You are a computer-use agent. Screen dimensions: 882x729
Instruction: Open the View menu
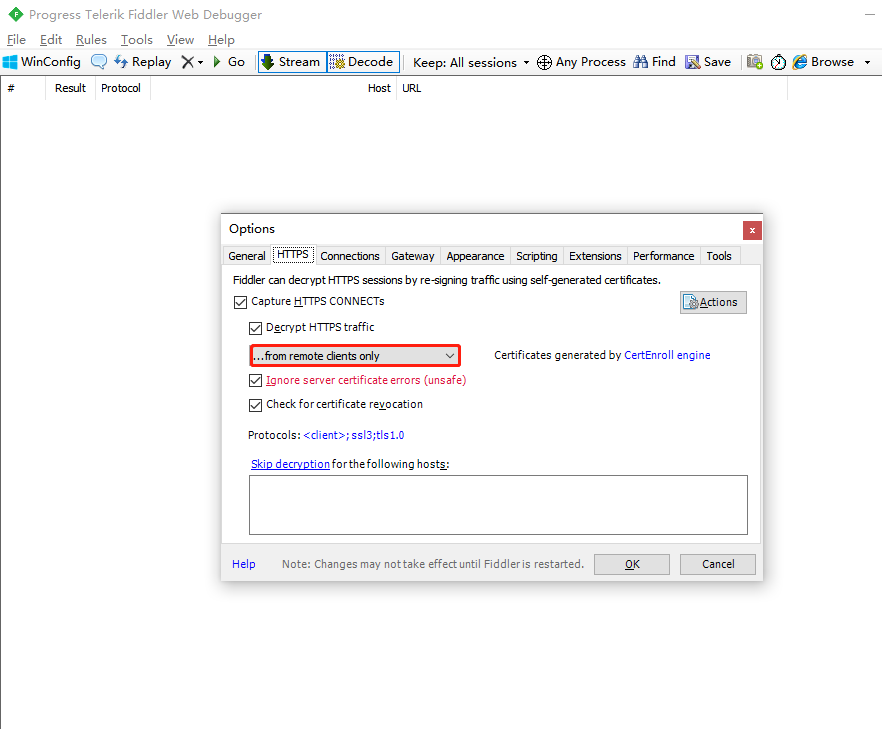point(180,39)
